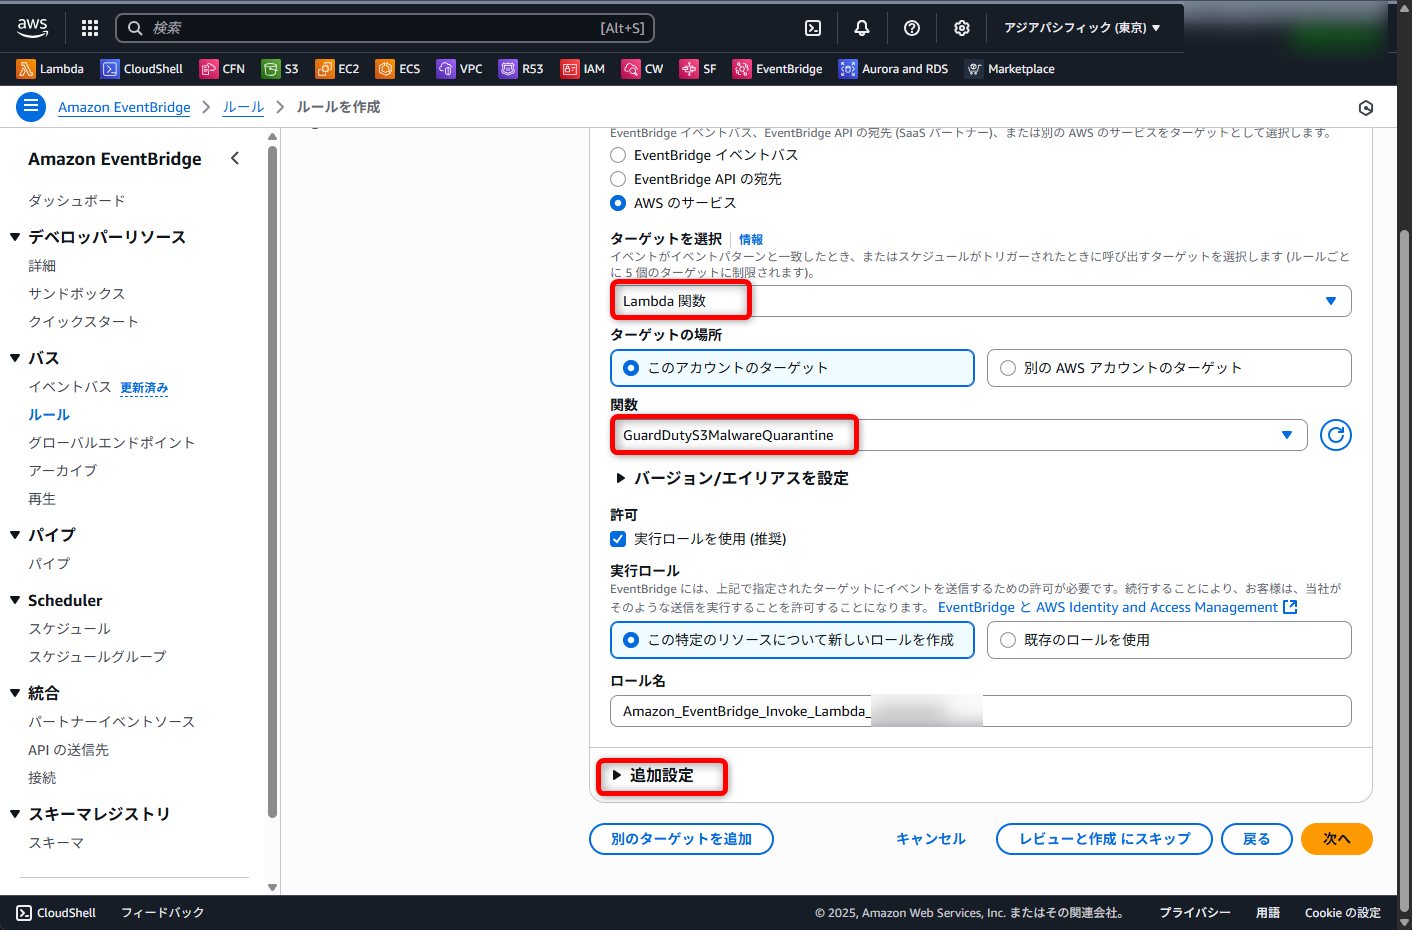1412x930 pixels.
Task: Open the help question mark menu
Action: coord(912,28)
